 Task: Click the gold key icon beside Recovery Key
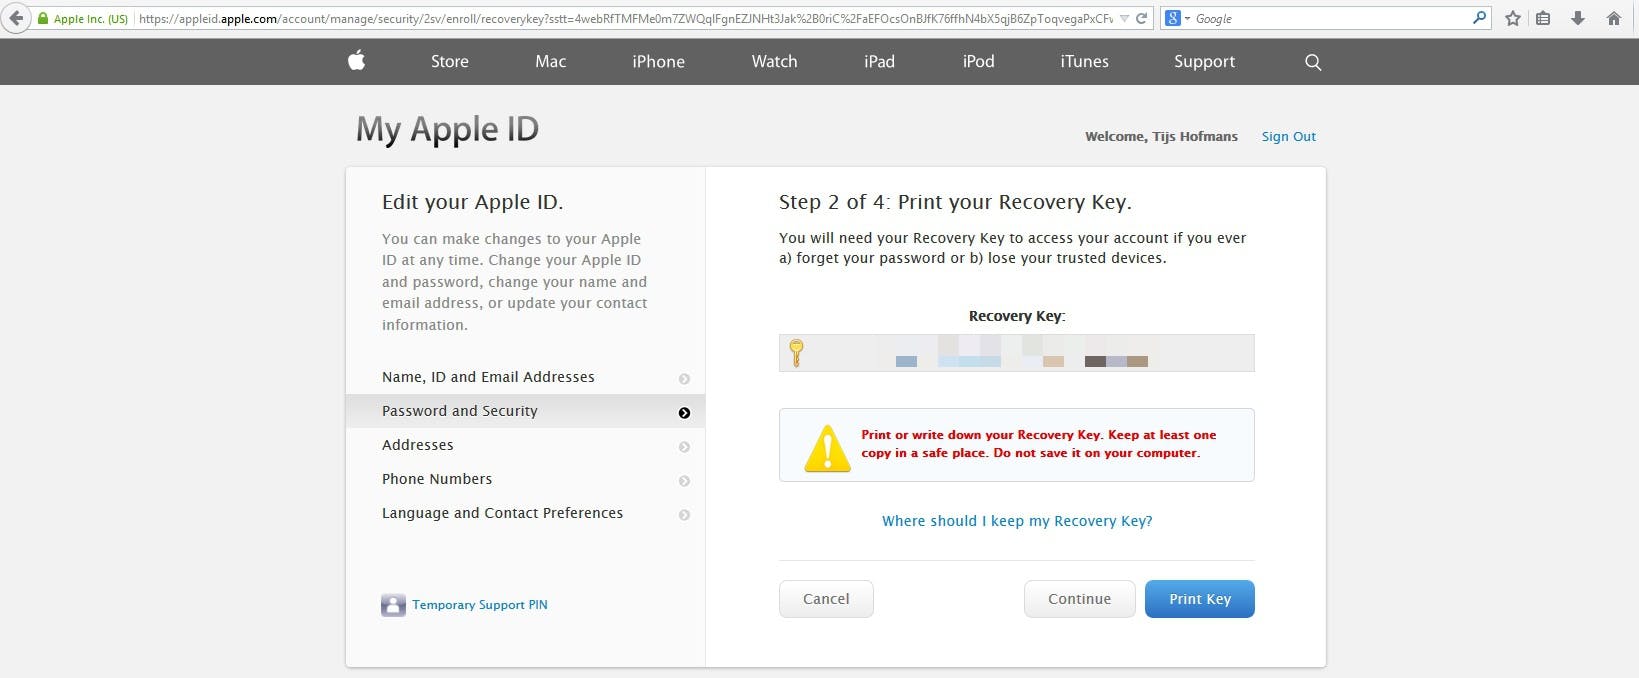point(796,352)
